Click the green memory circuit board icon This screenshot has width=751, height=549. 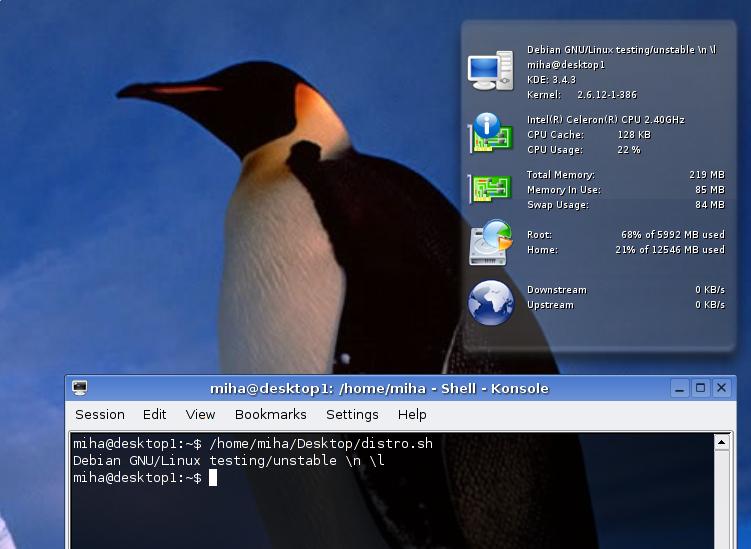pos(490,188)
